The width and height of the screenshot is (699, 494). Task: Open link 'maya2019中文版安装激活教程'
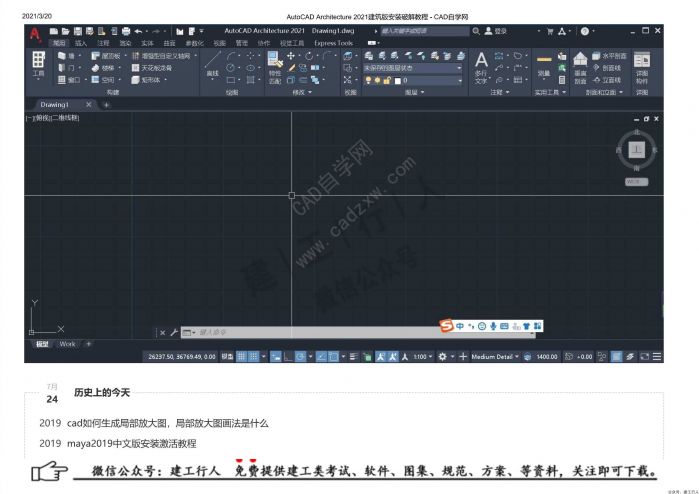[132, 444]
